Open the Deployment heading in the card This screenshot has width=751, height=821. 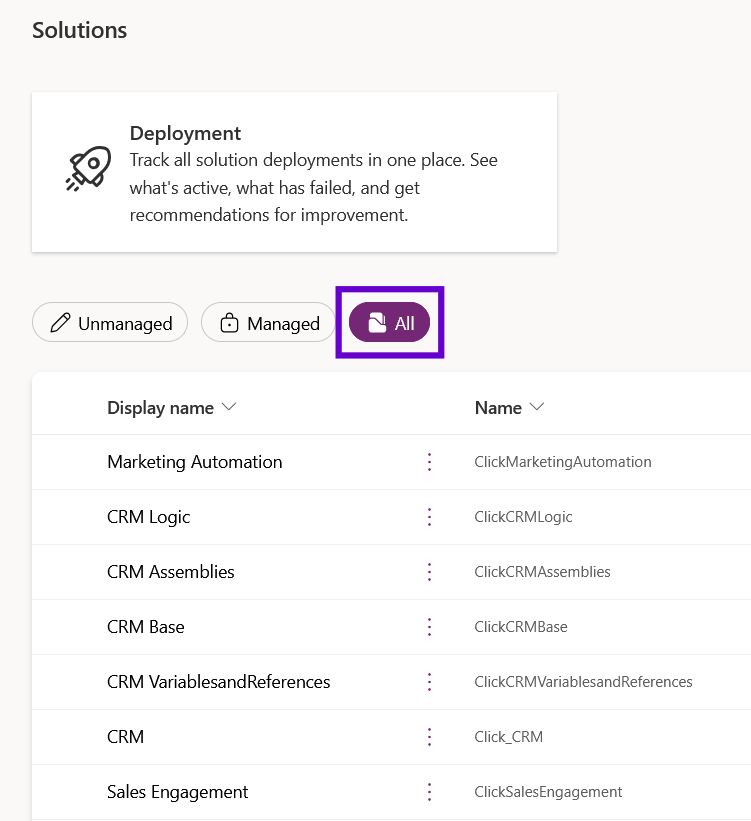click(x=185, y=133)
